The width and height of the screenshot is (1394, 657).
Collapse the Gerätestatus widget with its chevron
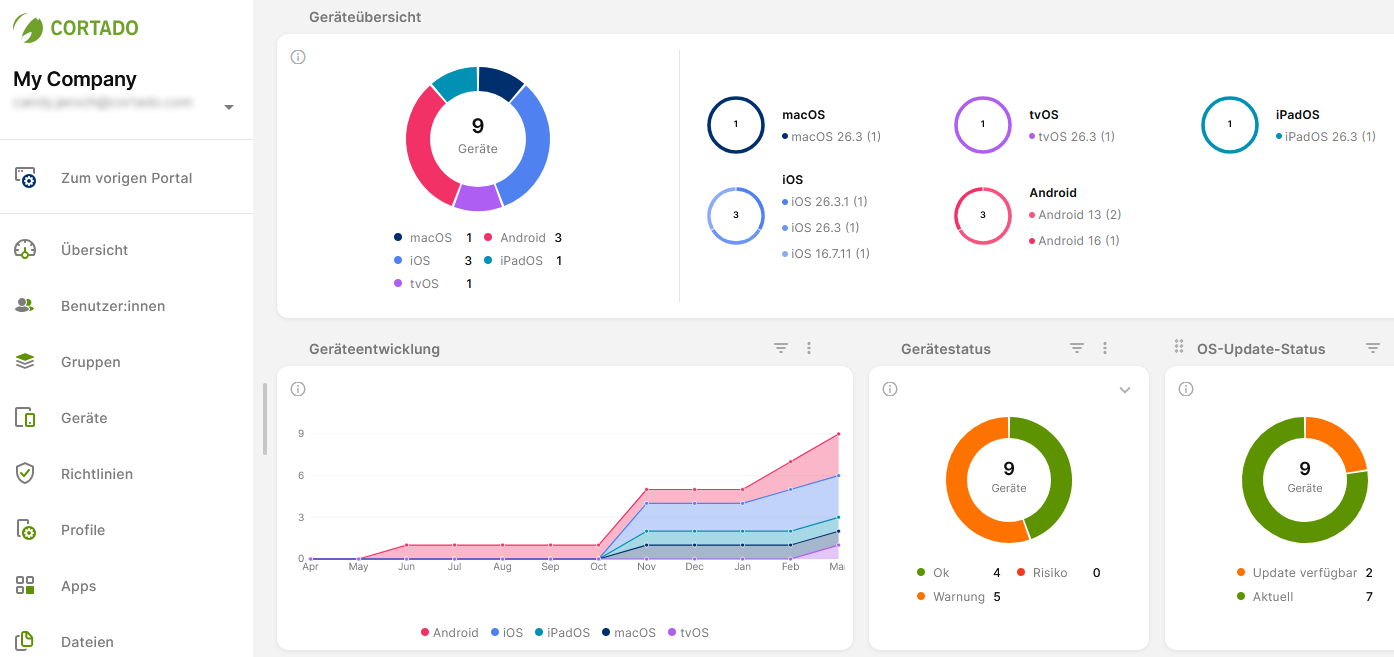click(1126, 389)
